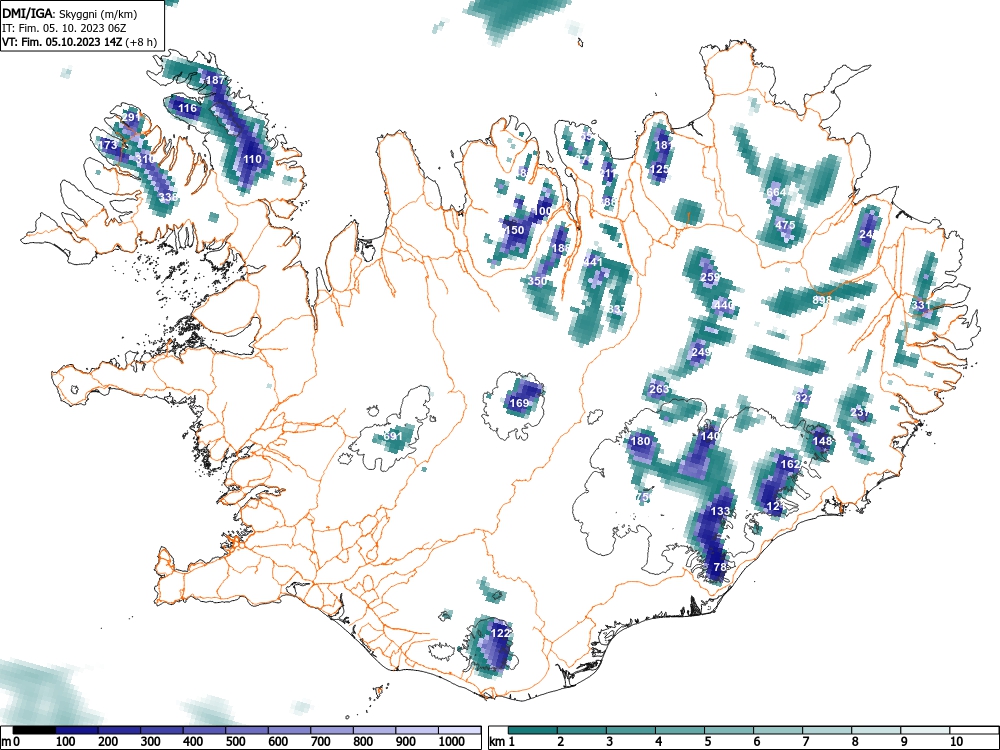Click the visibility value 78 near the coast
1000x750 pixels.
coord(720,567)
